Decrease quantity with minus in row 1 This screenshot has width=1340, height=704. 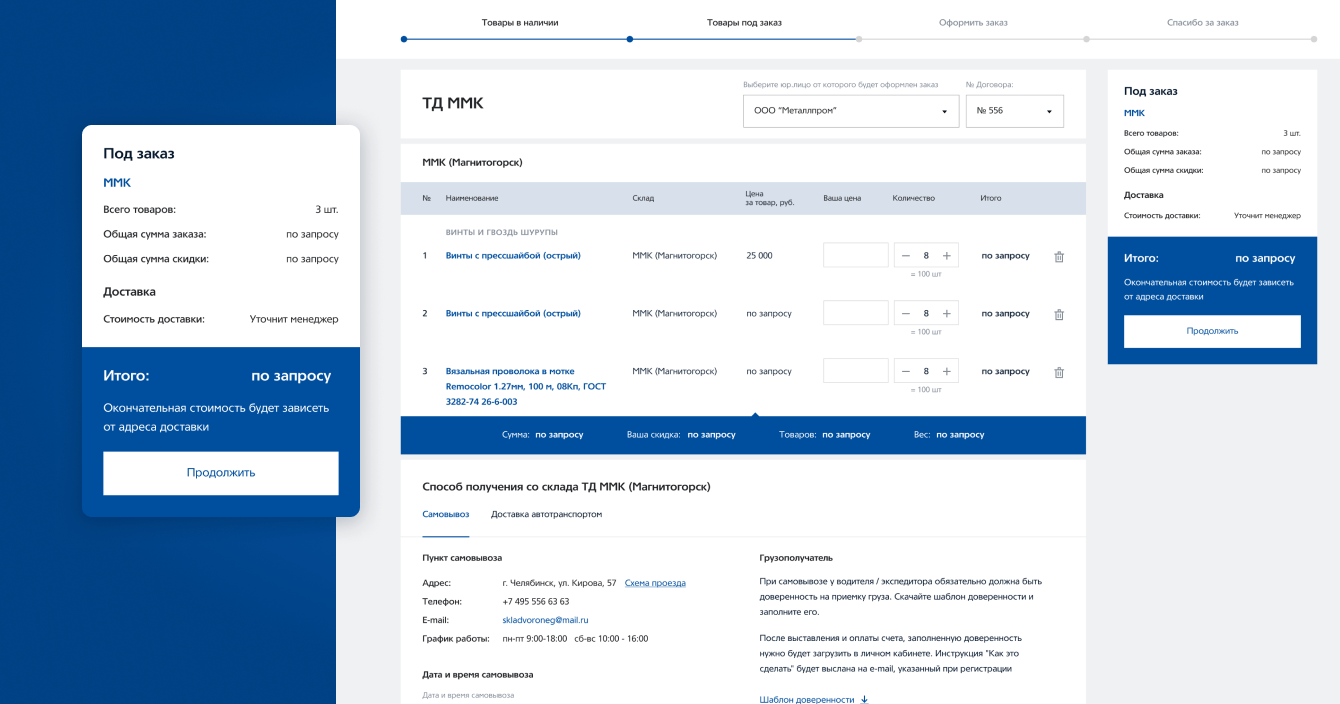point(906,256)
